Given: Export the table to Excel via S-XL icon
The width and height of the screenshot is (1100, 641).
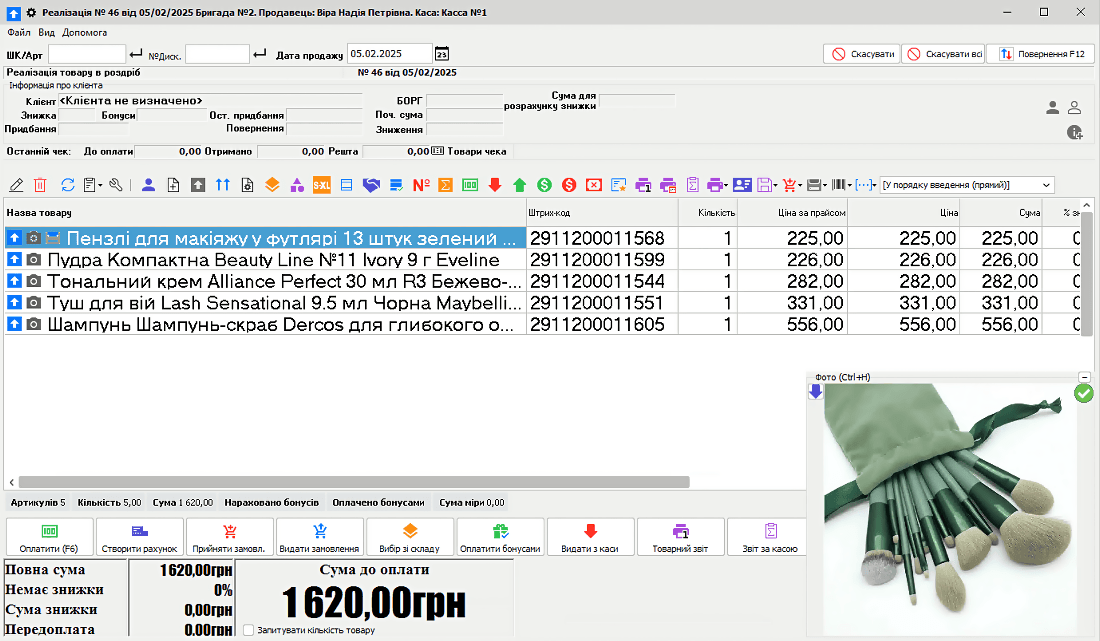Looking at the screenshot, I should 322,185.
